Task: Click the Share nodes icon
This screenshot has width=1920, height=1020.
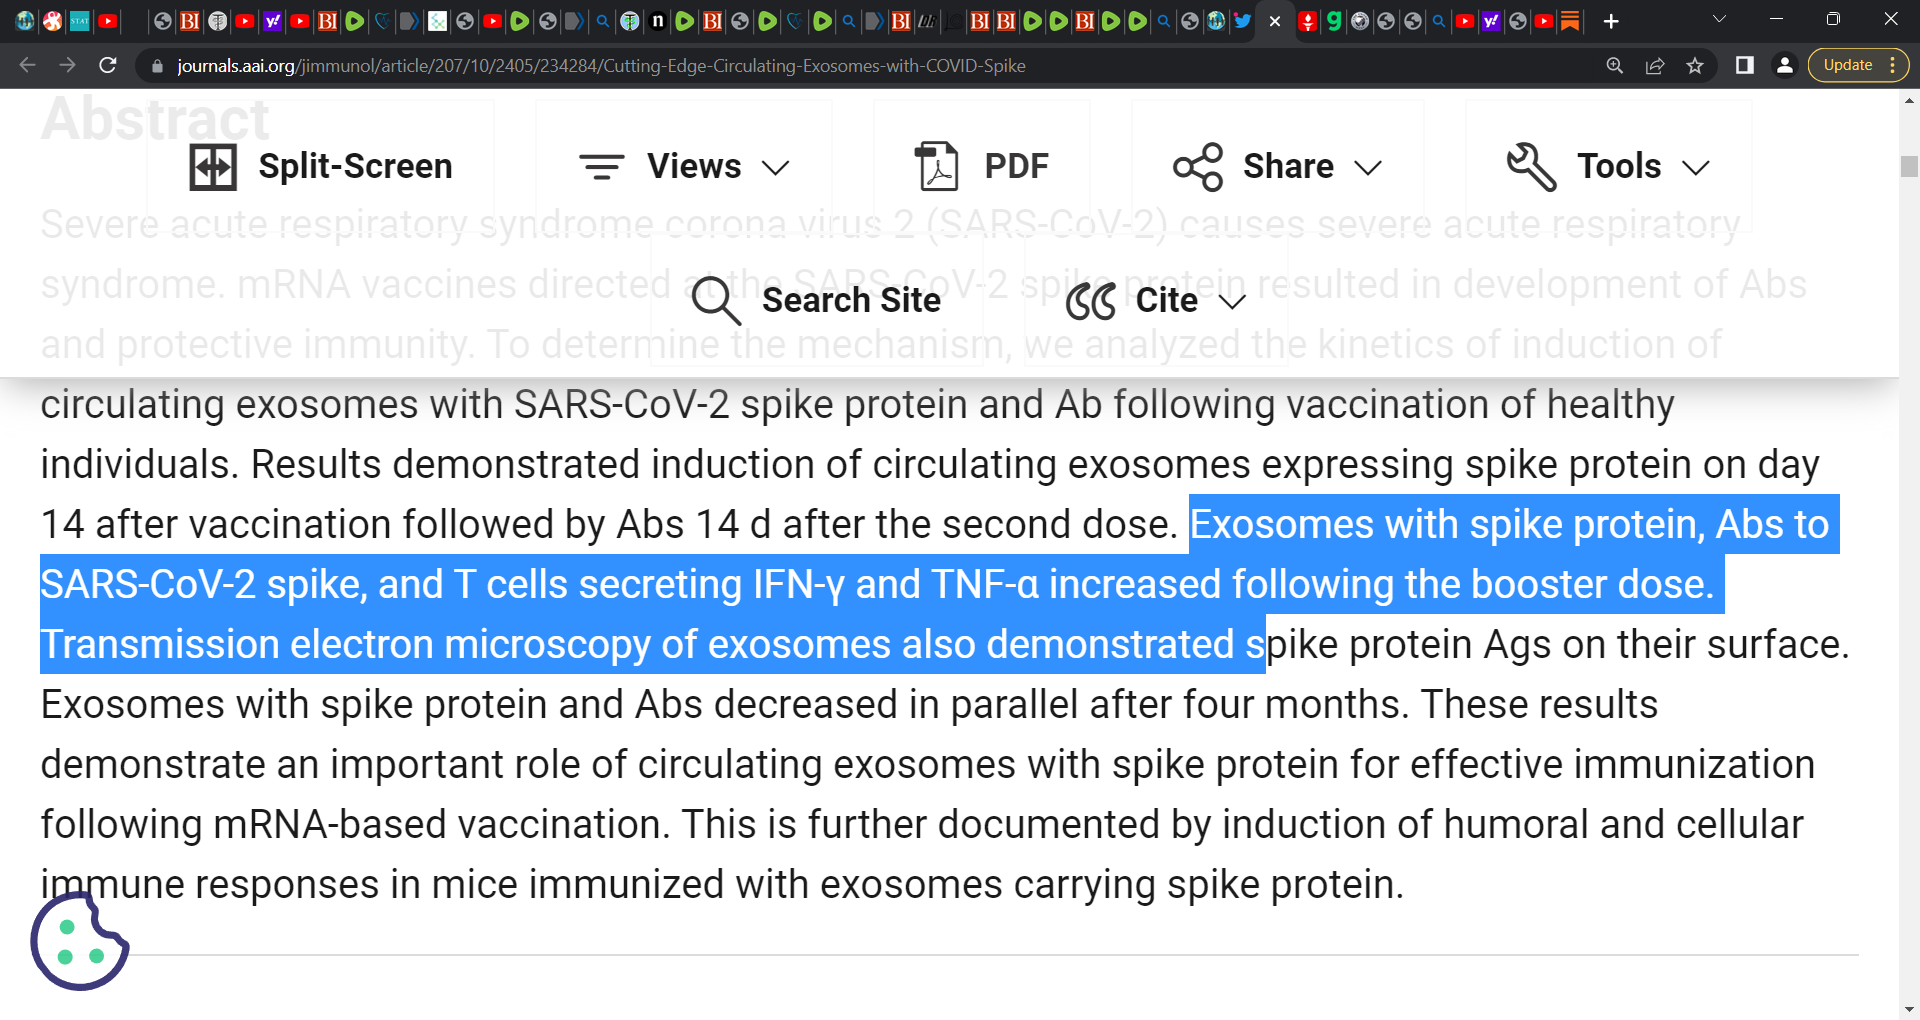Action: point(1198,167)
